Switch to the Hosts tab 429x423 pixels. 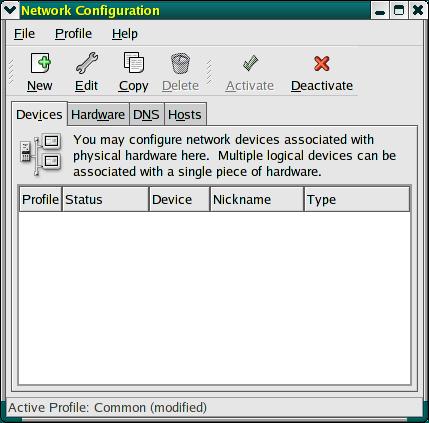pyautogui.click(x=185, y=114)
